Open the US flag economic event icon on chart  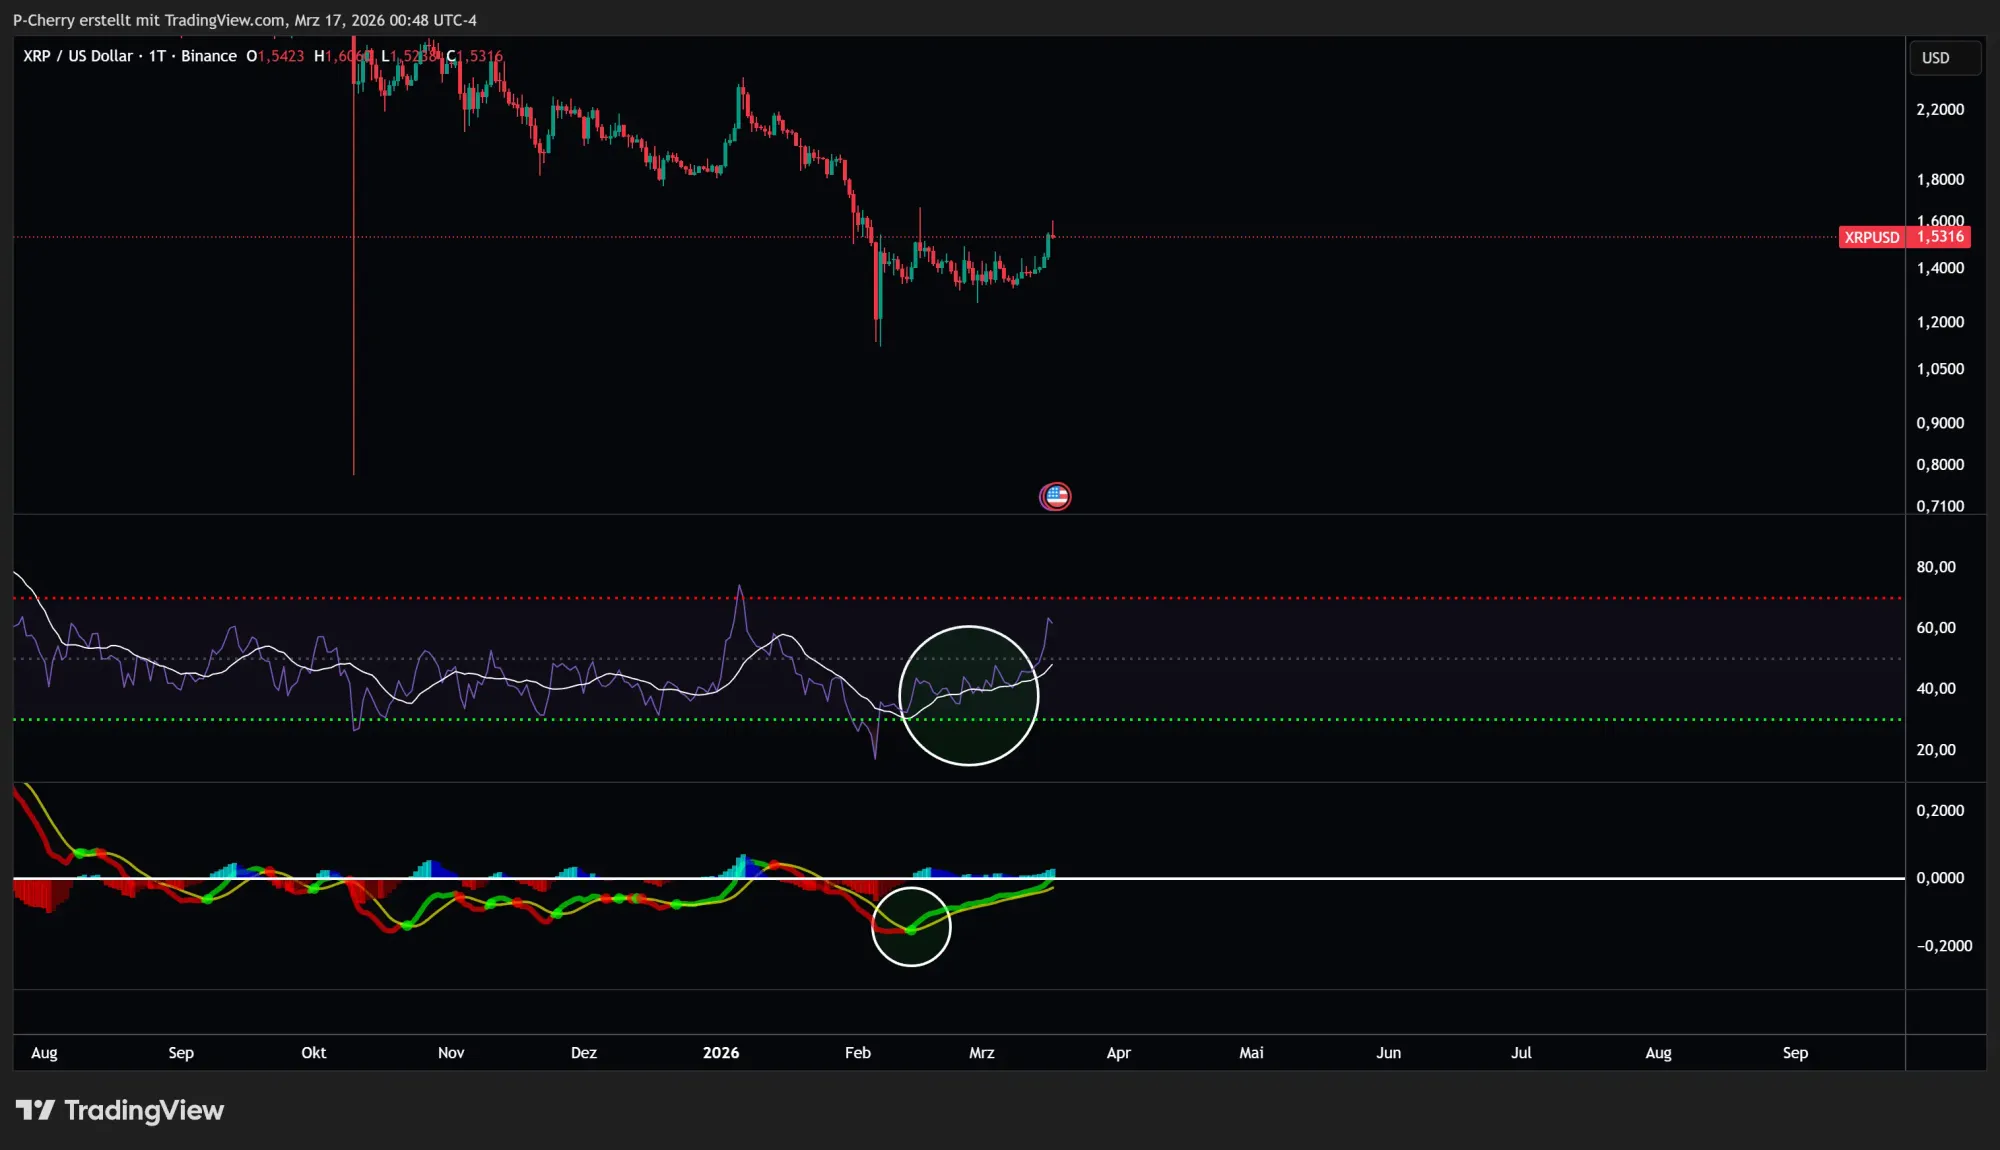click(x=1055, y=496)
